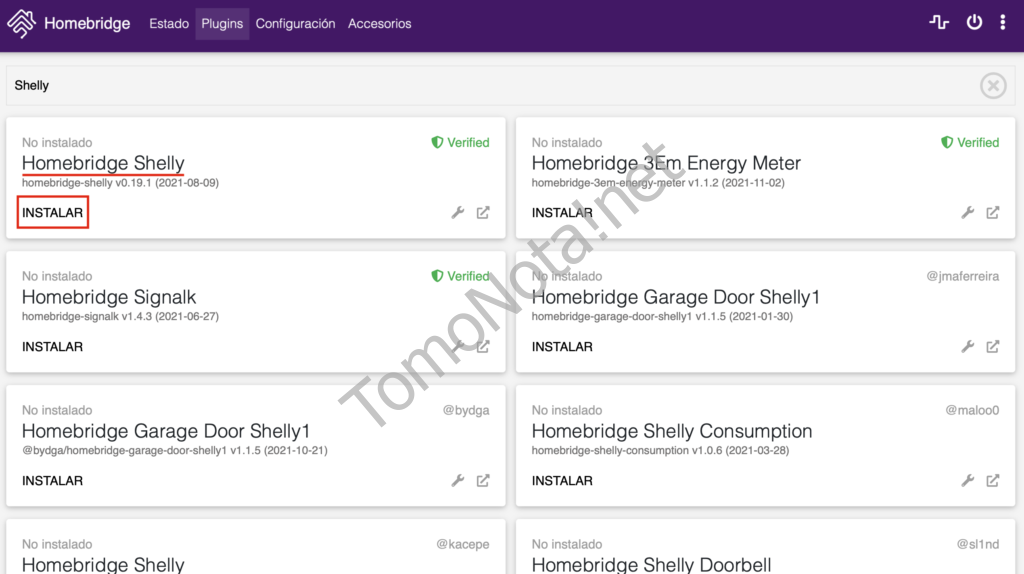Viewport: 1024px width, 574px height.
Task: Install Homebridge Shelly Consumption plugin
Action: [x=562, y=481]
